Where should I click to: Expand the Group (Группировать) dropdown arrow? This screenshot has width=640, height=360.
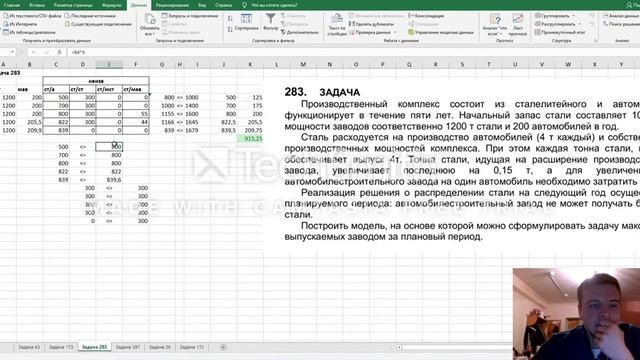point(573,16)
